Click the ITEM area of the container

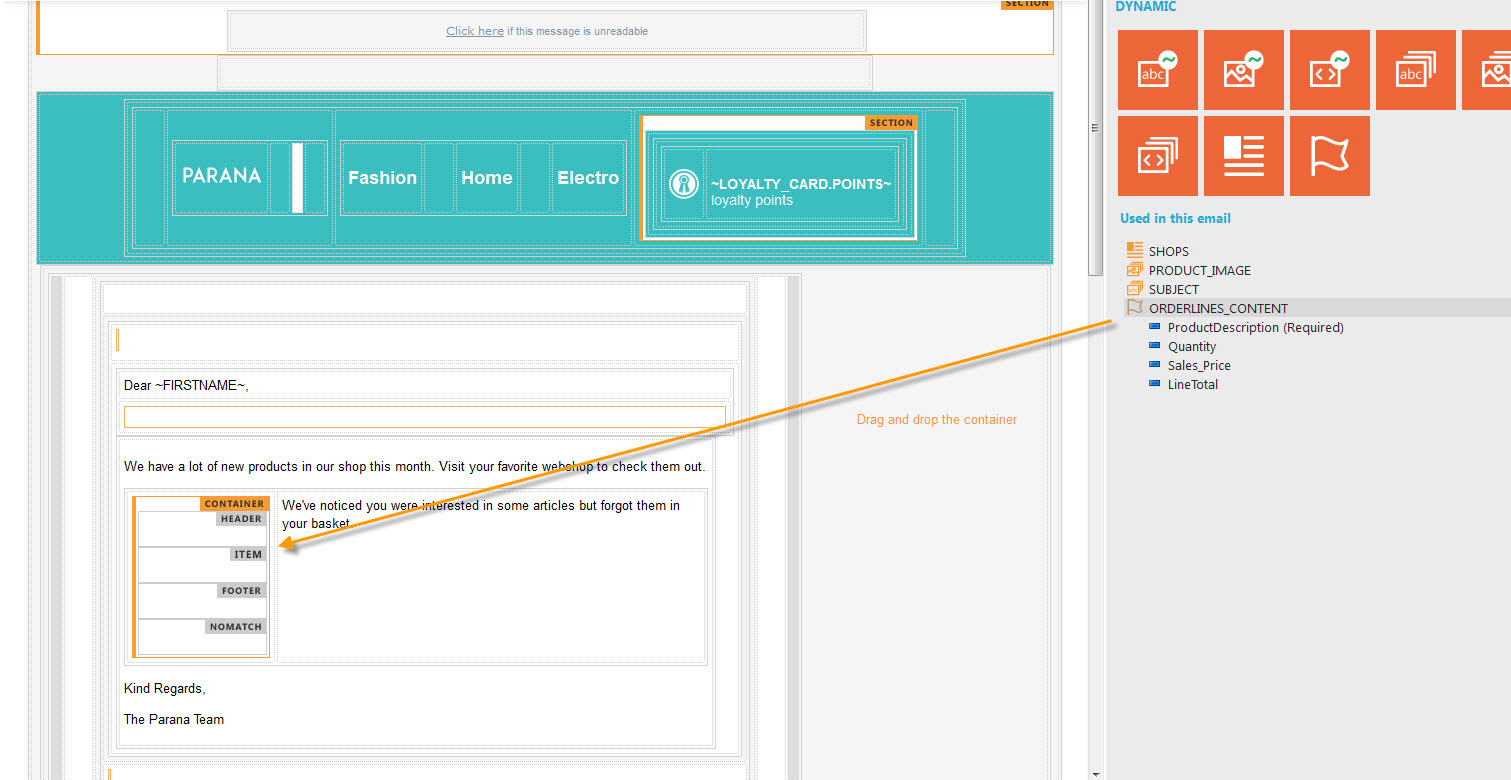(202, 566)
